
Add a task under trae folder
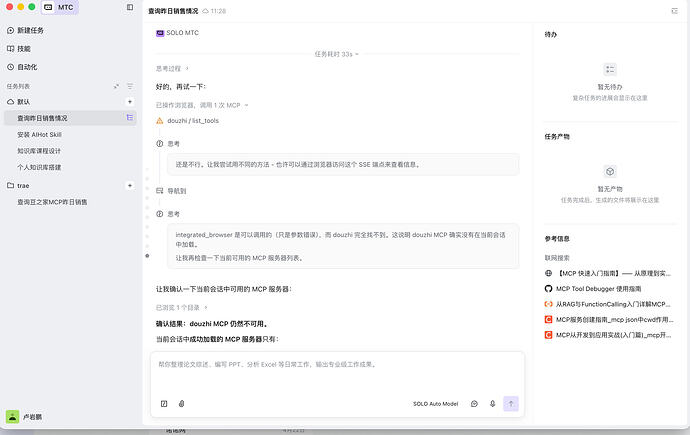tap(130, 186)
